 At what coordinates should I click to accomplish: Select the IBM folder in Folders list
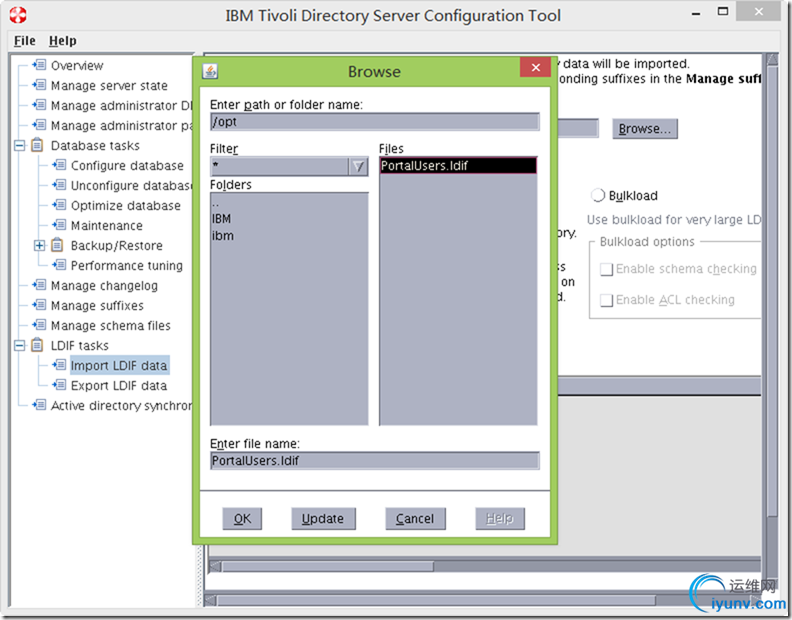point(221,219)
